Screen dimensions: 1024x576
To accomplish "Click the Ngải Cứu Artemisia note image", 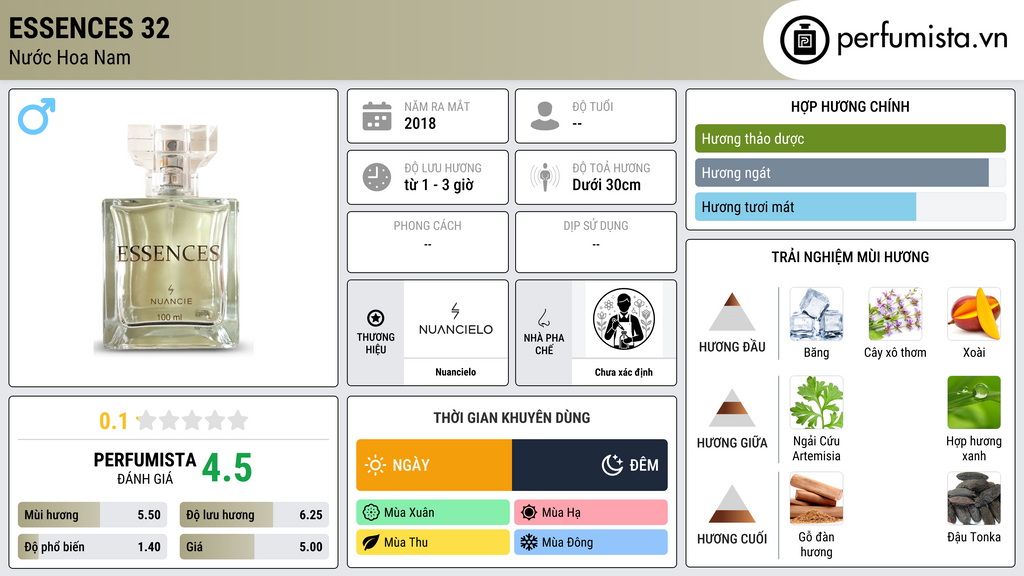I will pos(816,402).
